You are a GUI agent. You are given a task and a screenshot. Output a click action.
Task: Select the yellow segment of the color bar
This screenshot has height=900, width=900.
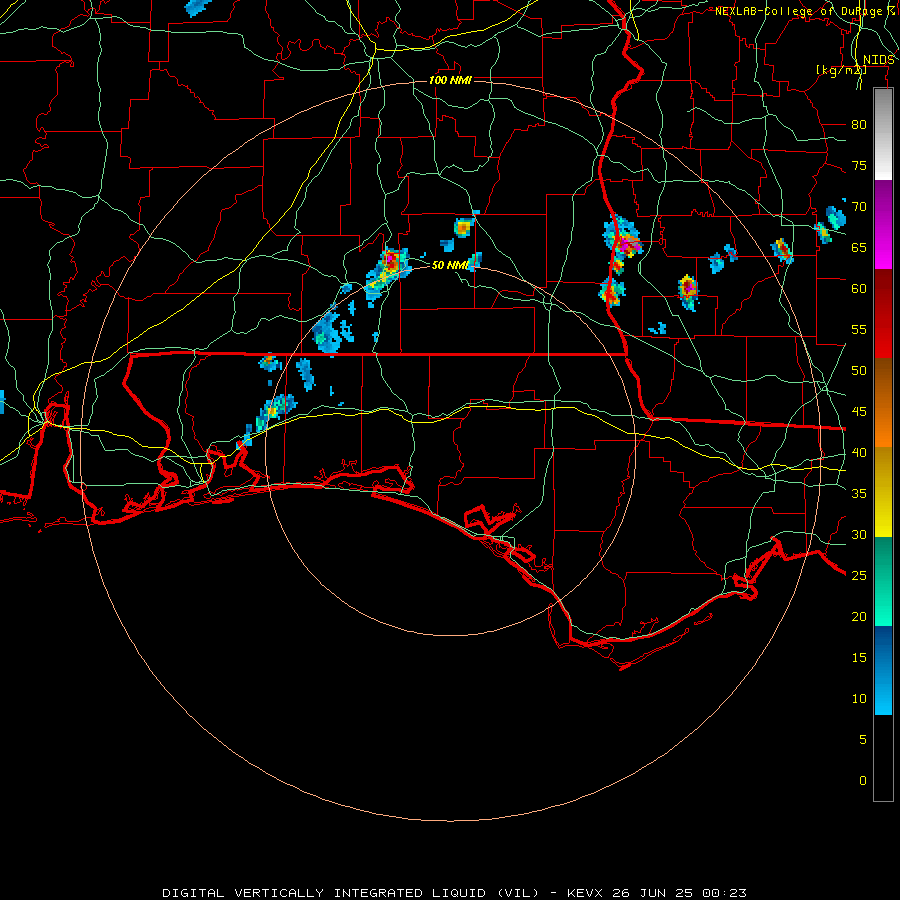click(883, 492)
